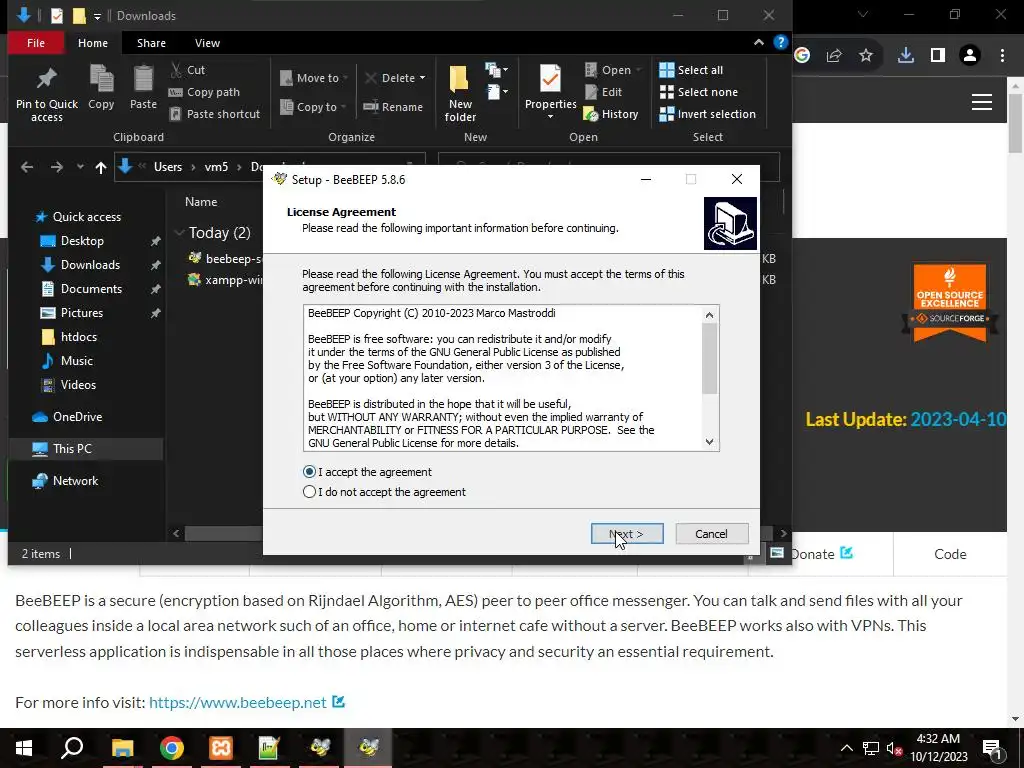Image resolution: width=1024 pixels, height=768 pixels.
Task: Open Explorer help question mark icon
Action: pos(780,42)
